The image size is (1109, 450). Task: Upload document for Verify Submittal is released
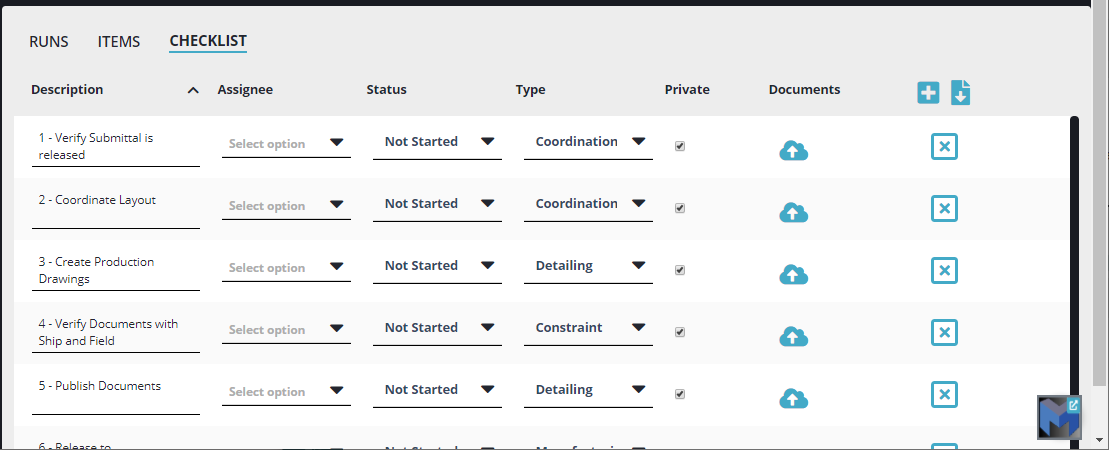click(x=793, y=151)
